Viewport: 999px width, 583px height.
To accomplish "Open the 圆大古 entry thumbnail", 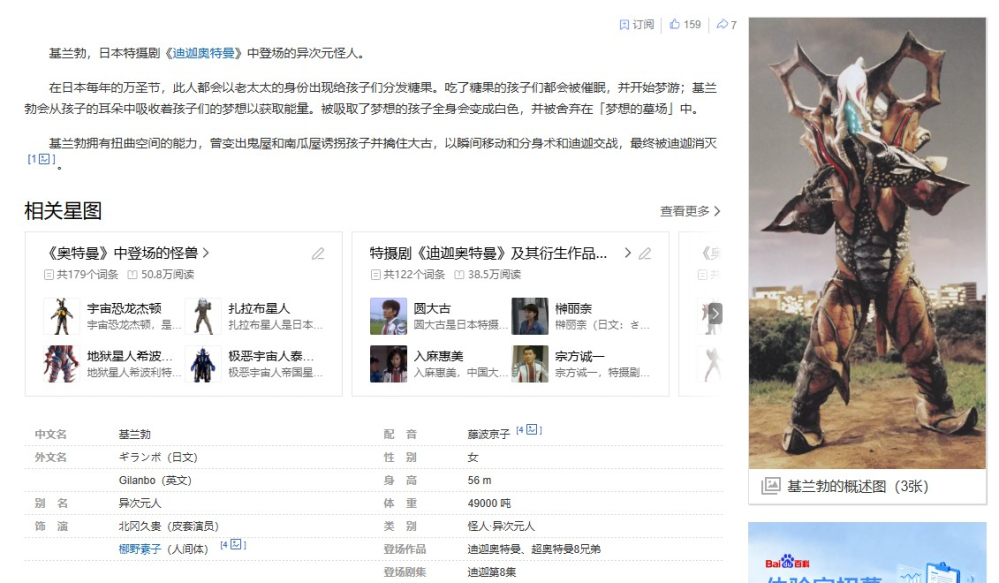I will (388, 316).
